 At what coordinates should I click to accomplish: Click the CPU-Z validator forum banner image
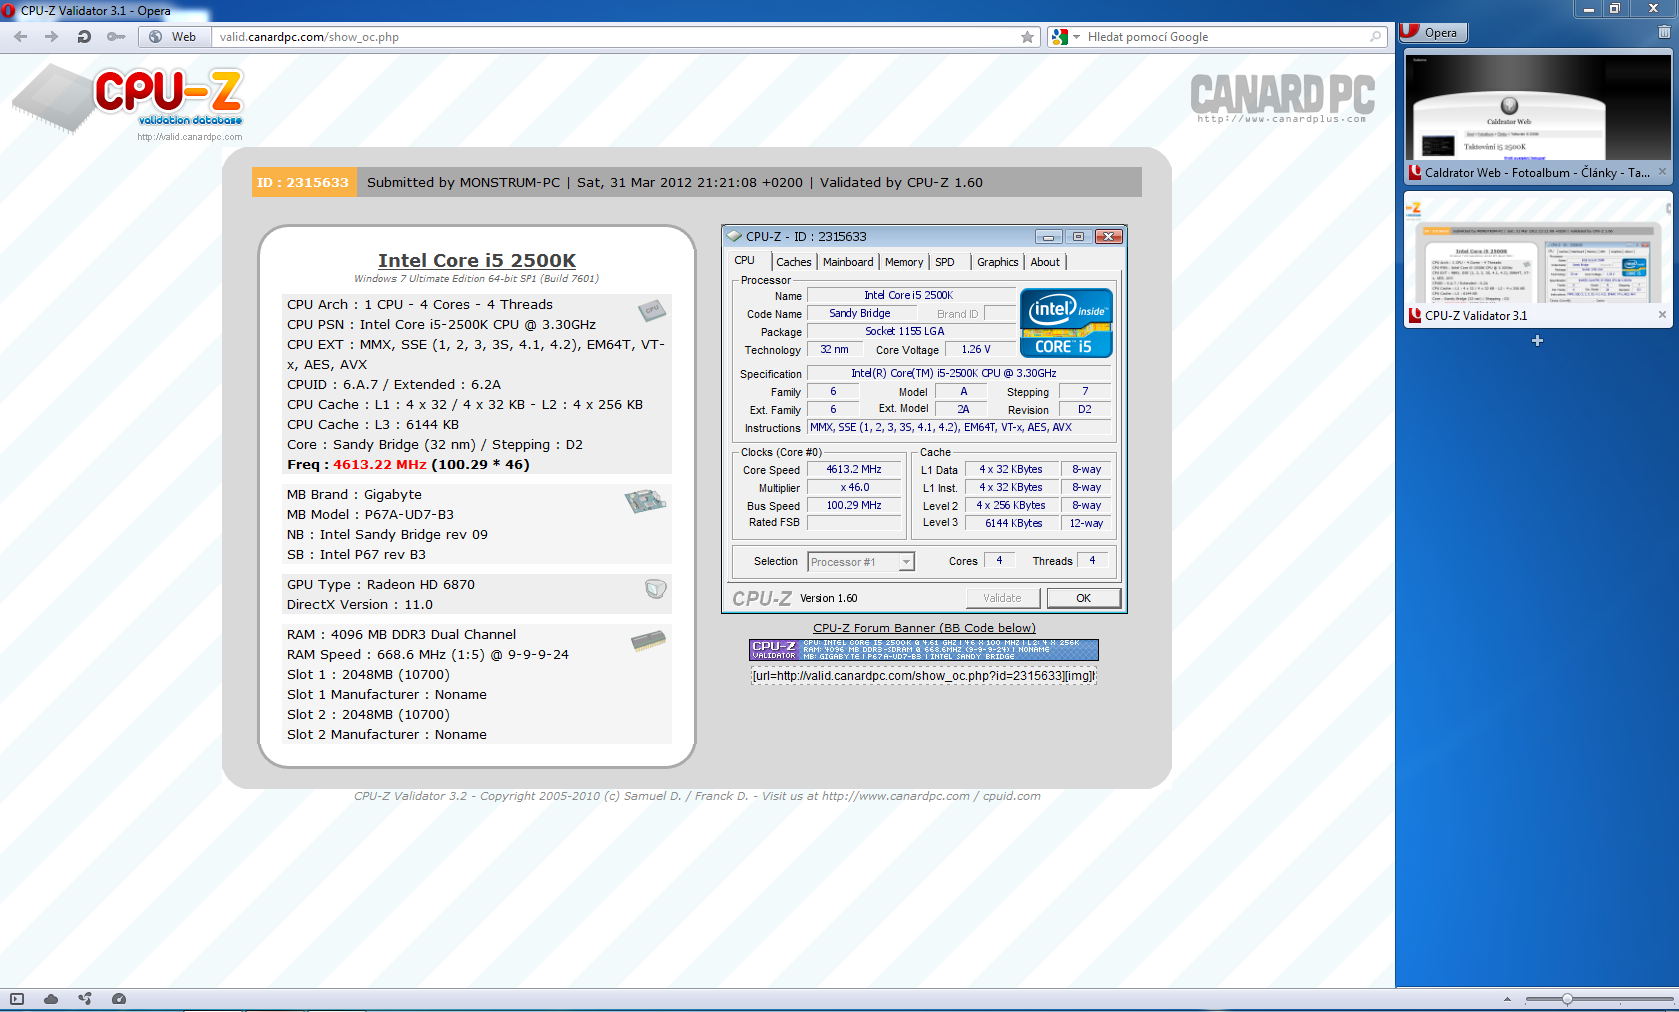(x=924, y=650)
